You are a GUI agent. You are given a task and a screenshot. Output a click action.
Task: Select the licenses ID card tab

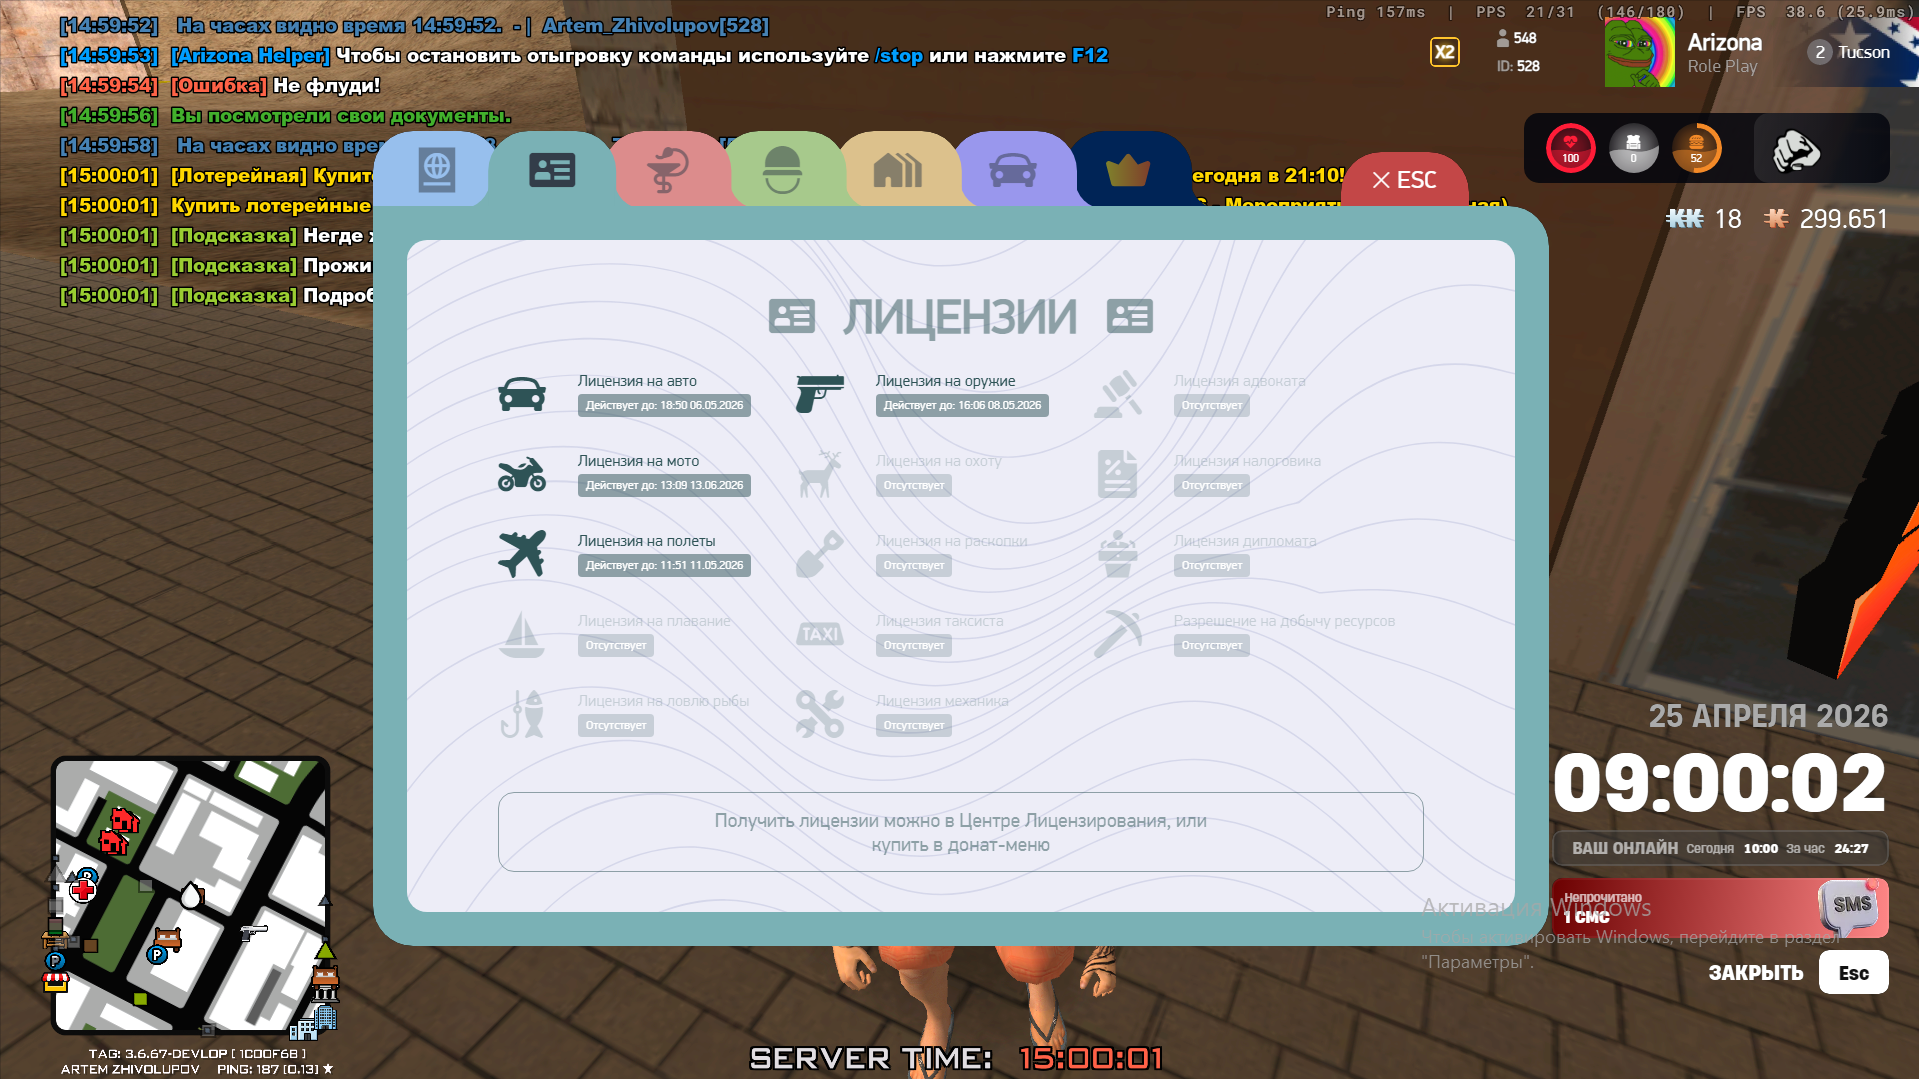coord(551,170)
